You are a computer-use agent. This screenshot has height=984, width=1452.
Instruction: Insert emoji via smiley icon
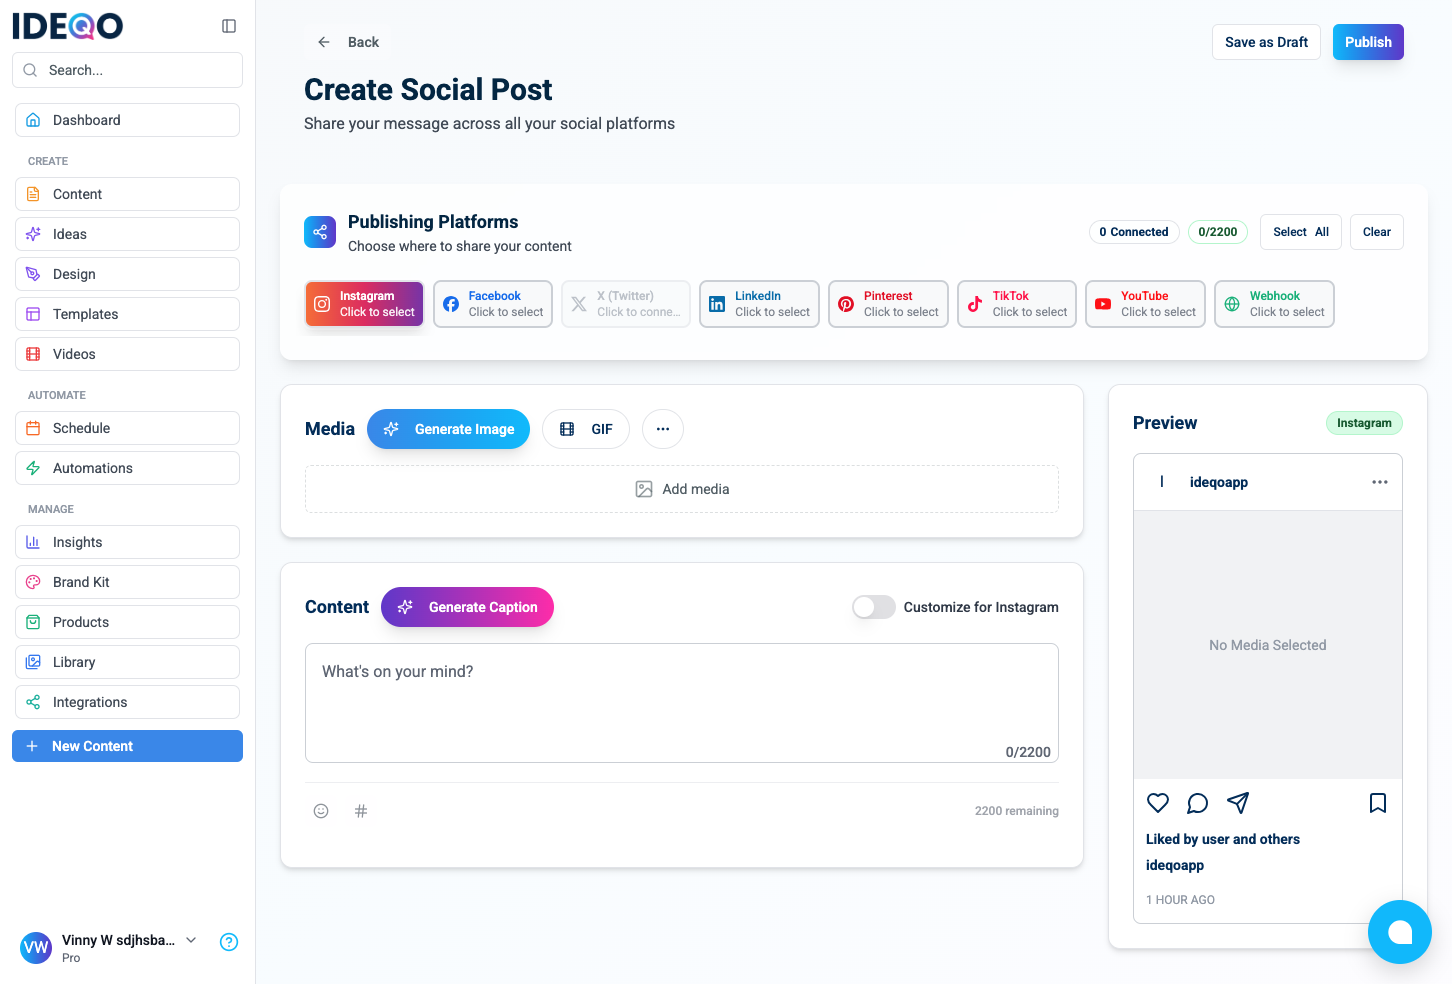(x=321, y=811)
